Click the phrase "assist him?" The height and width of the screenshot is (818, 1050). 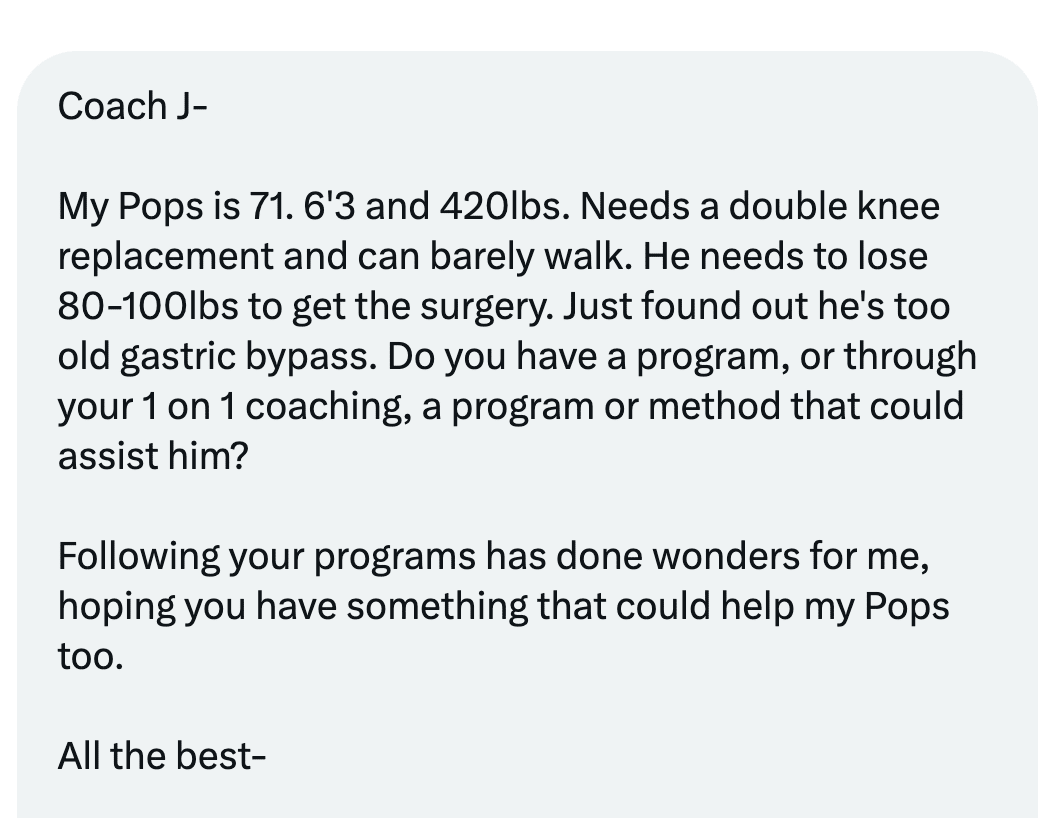tap(151, 457)
